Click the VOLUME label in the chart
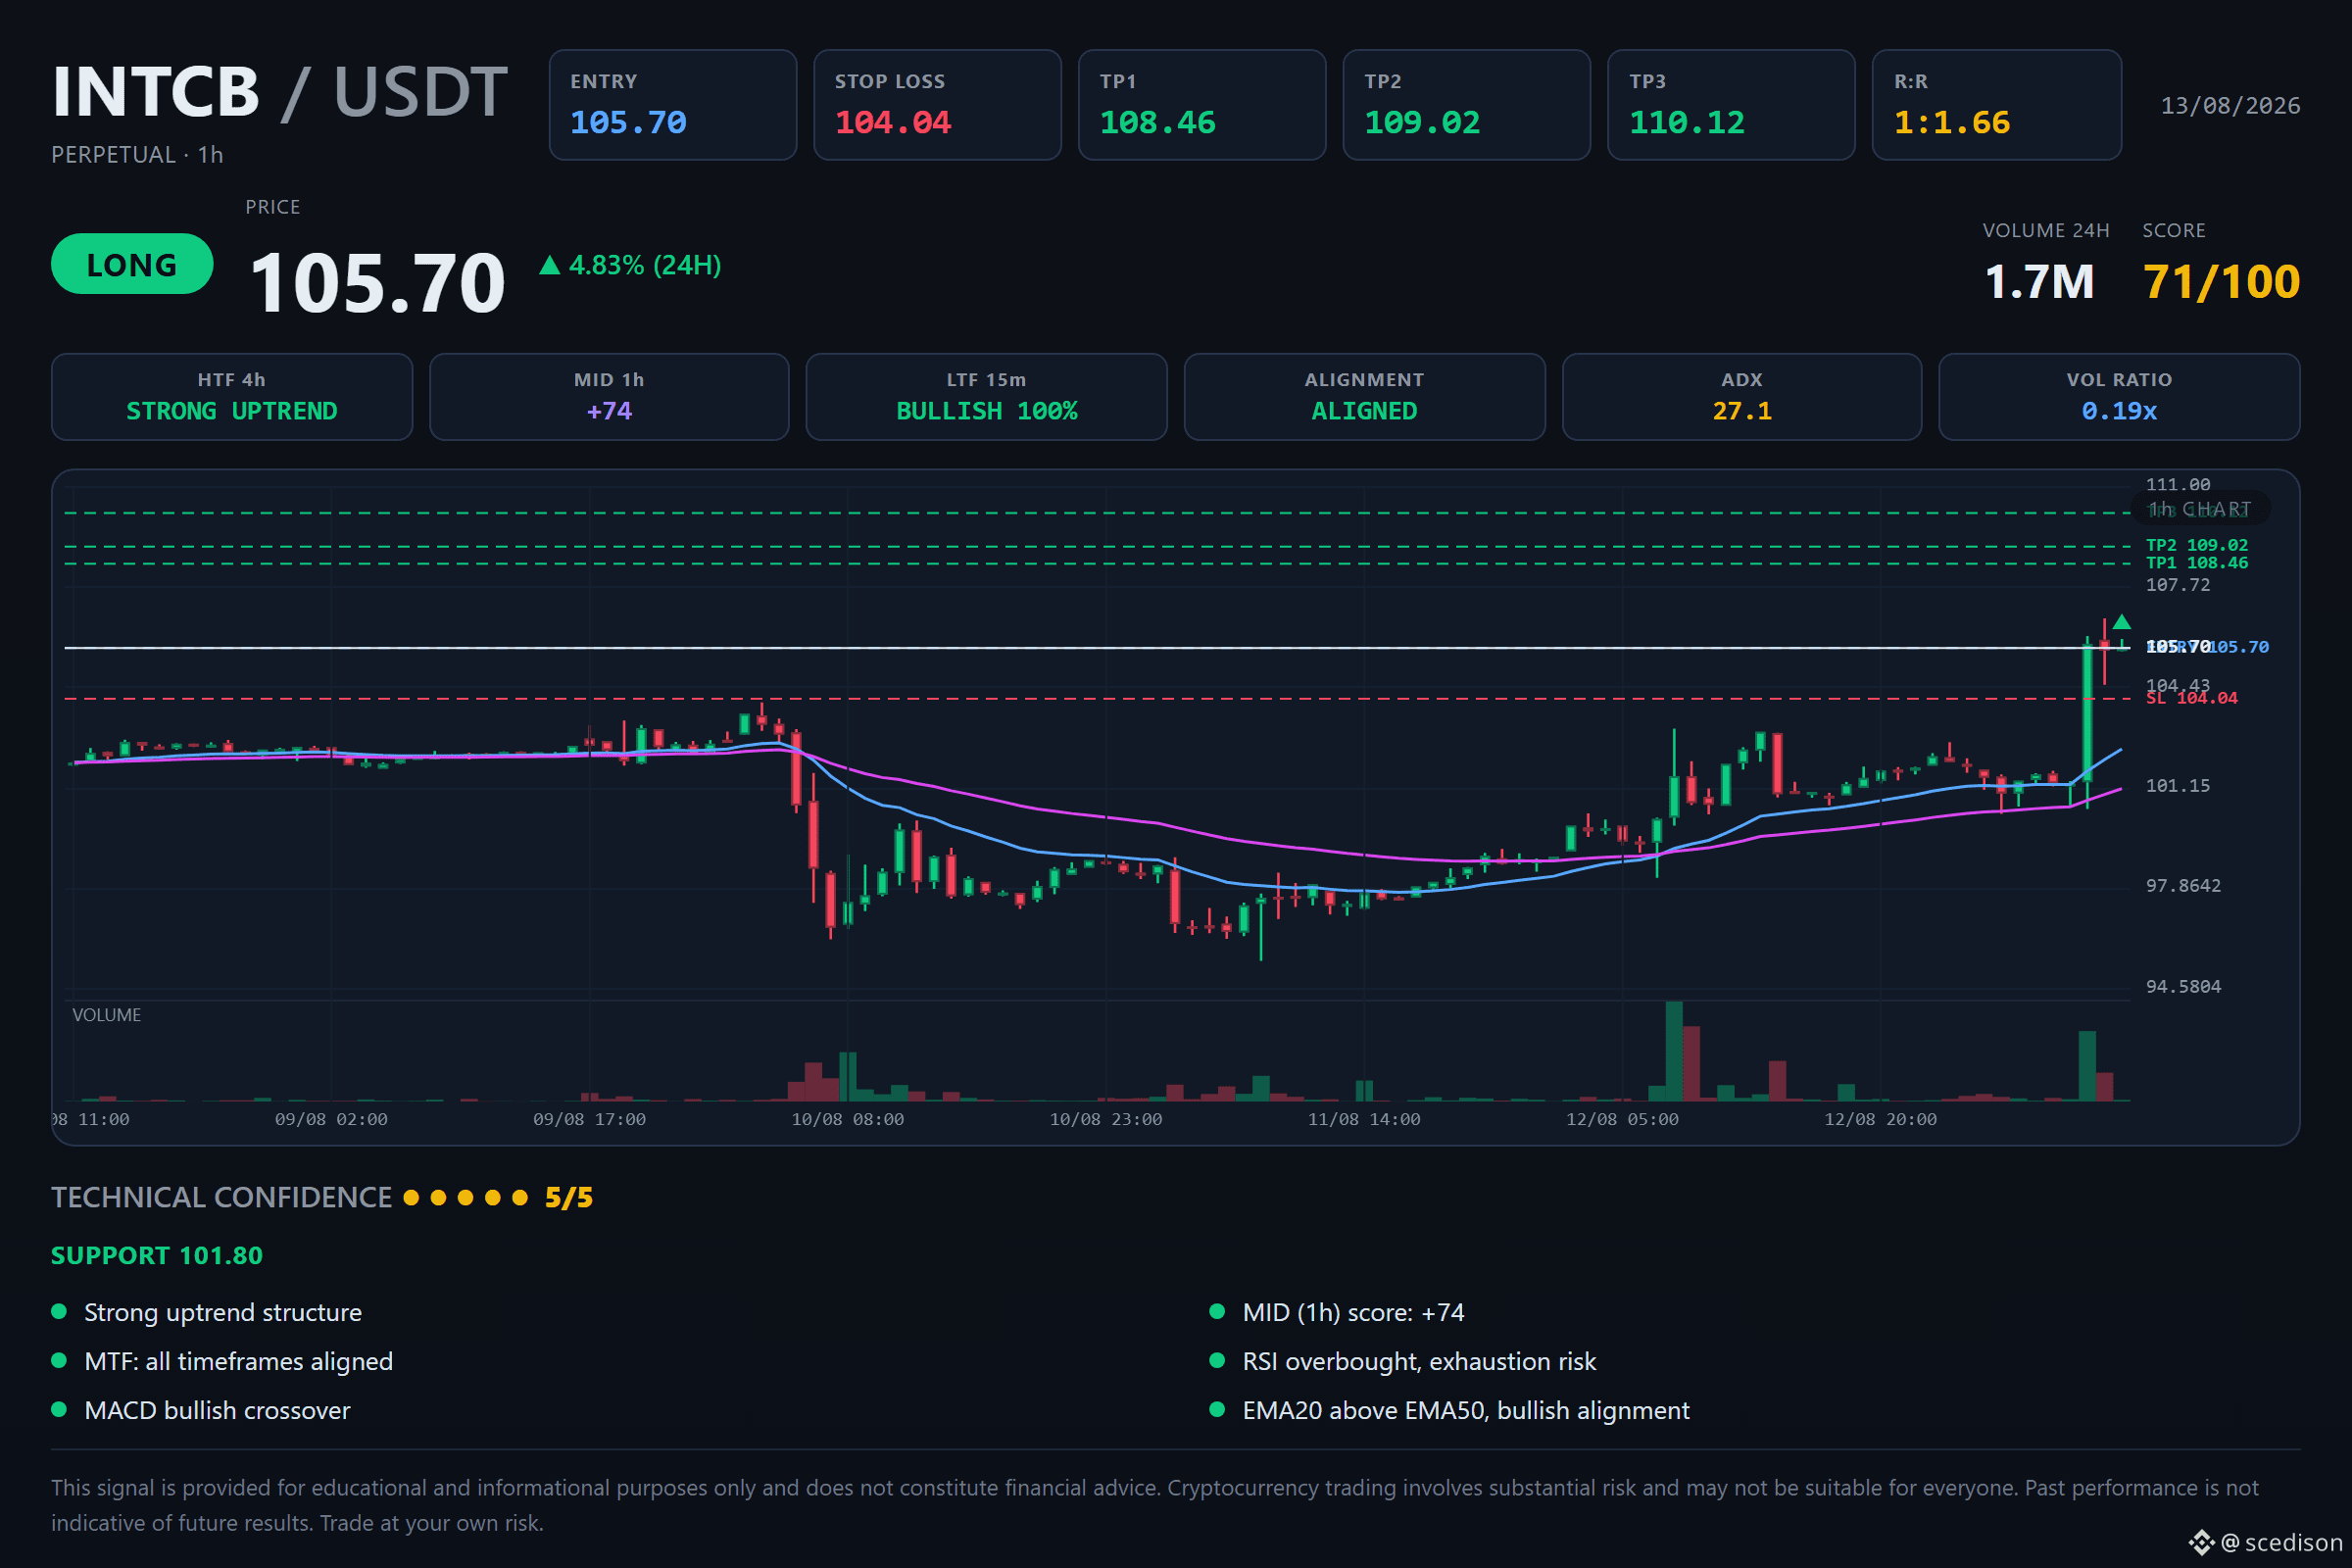The width and height of the screenshot is (2352, 1568). 107,1015
